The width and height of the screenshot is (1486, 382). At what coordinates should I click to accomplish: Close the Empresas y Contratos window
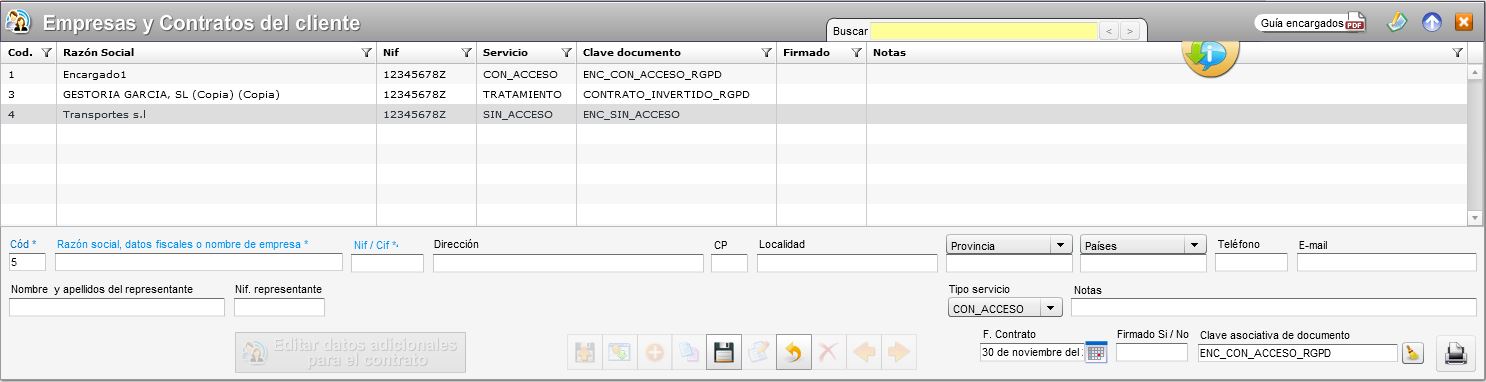click(x=1464, y=22)
